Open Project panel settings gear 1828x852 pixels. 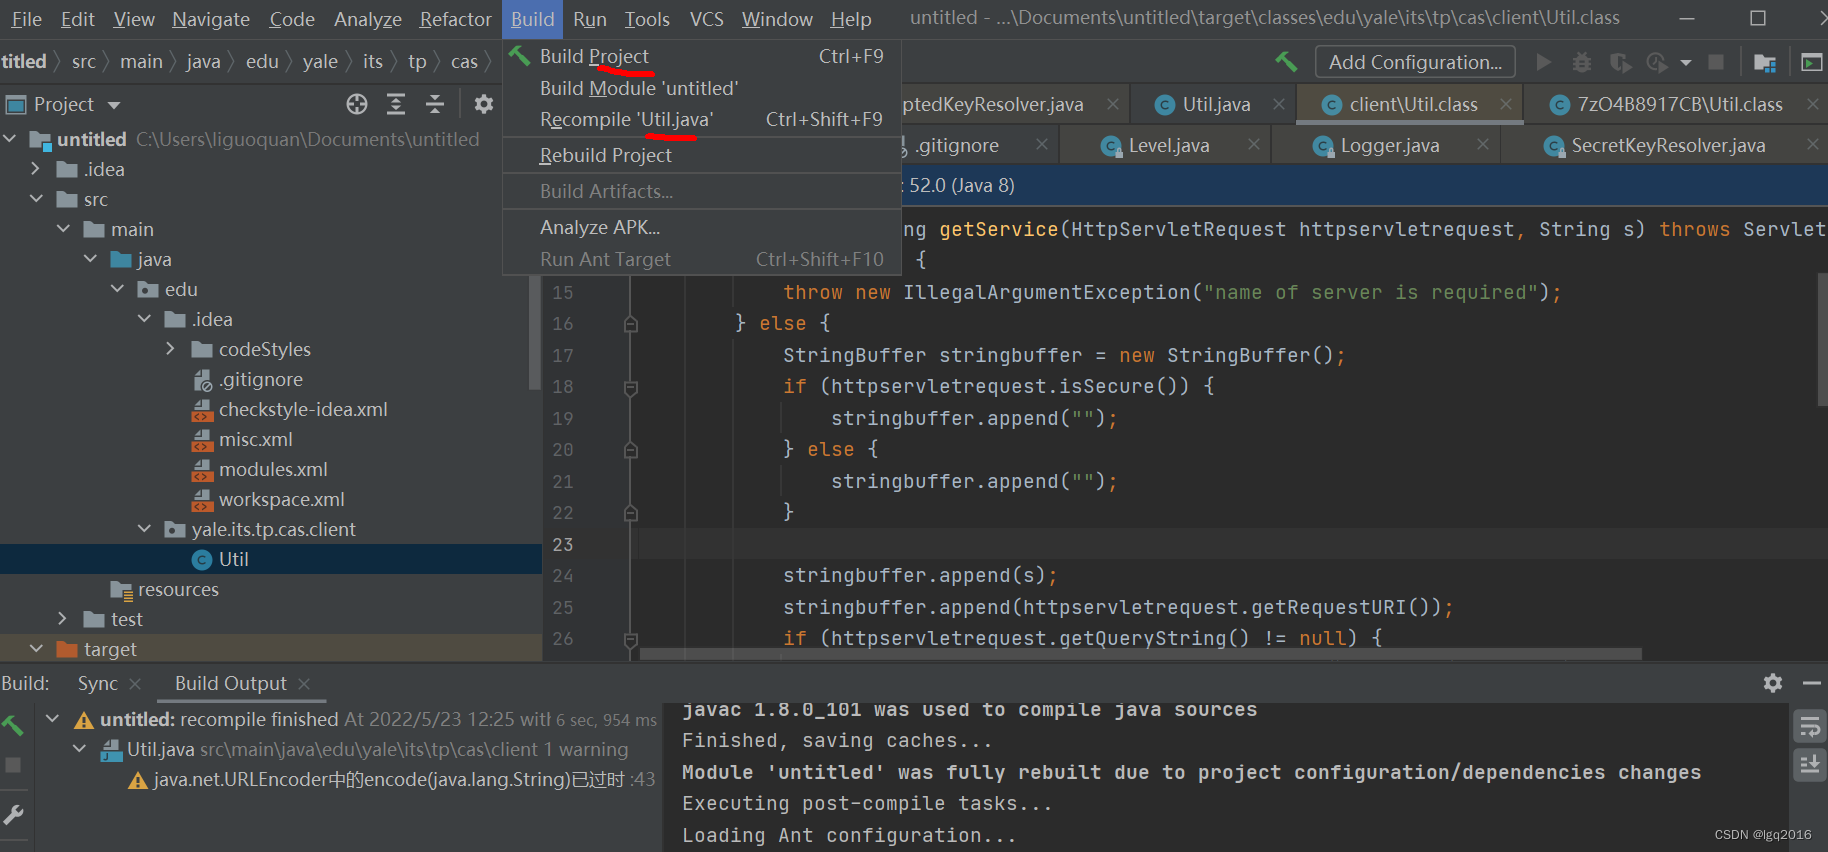click(x=484, y=104)
